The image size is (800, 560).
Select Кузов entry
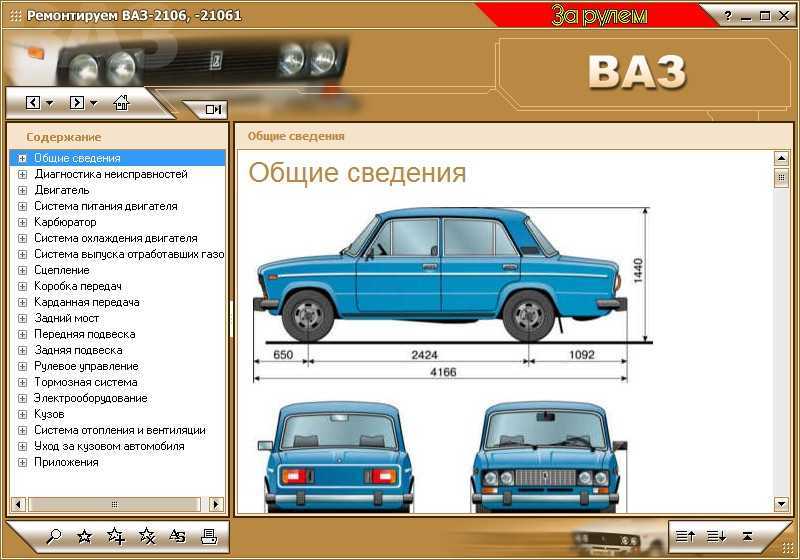[x=49, y=414]
